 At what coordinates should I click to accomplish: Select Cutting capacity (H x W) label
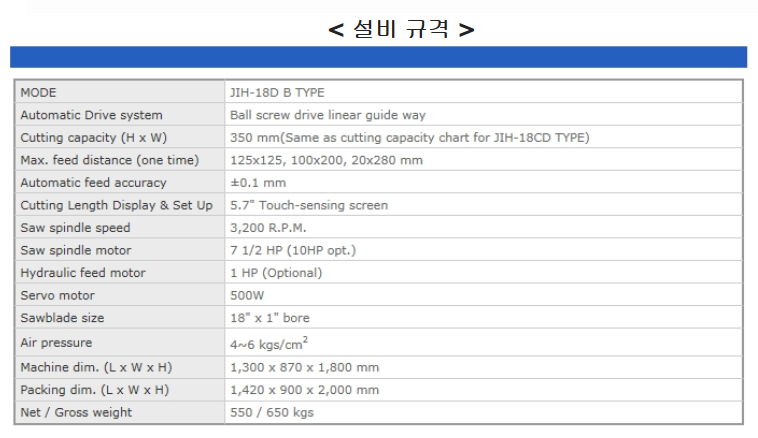point(93,138)
